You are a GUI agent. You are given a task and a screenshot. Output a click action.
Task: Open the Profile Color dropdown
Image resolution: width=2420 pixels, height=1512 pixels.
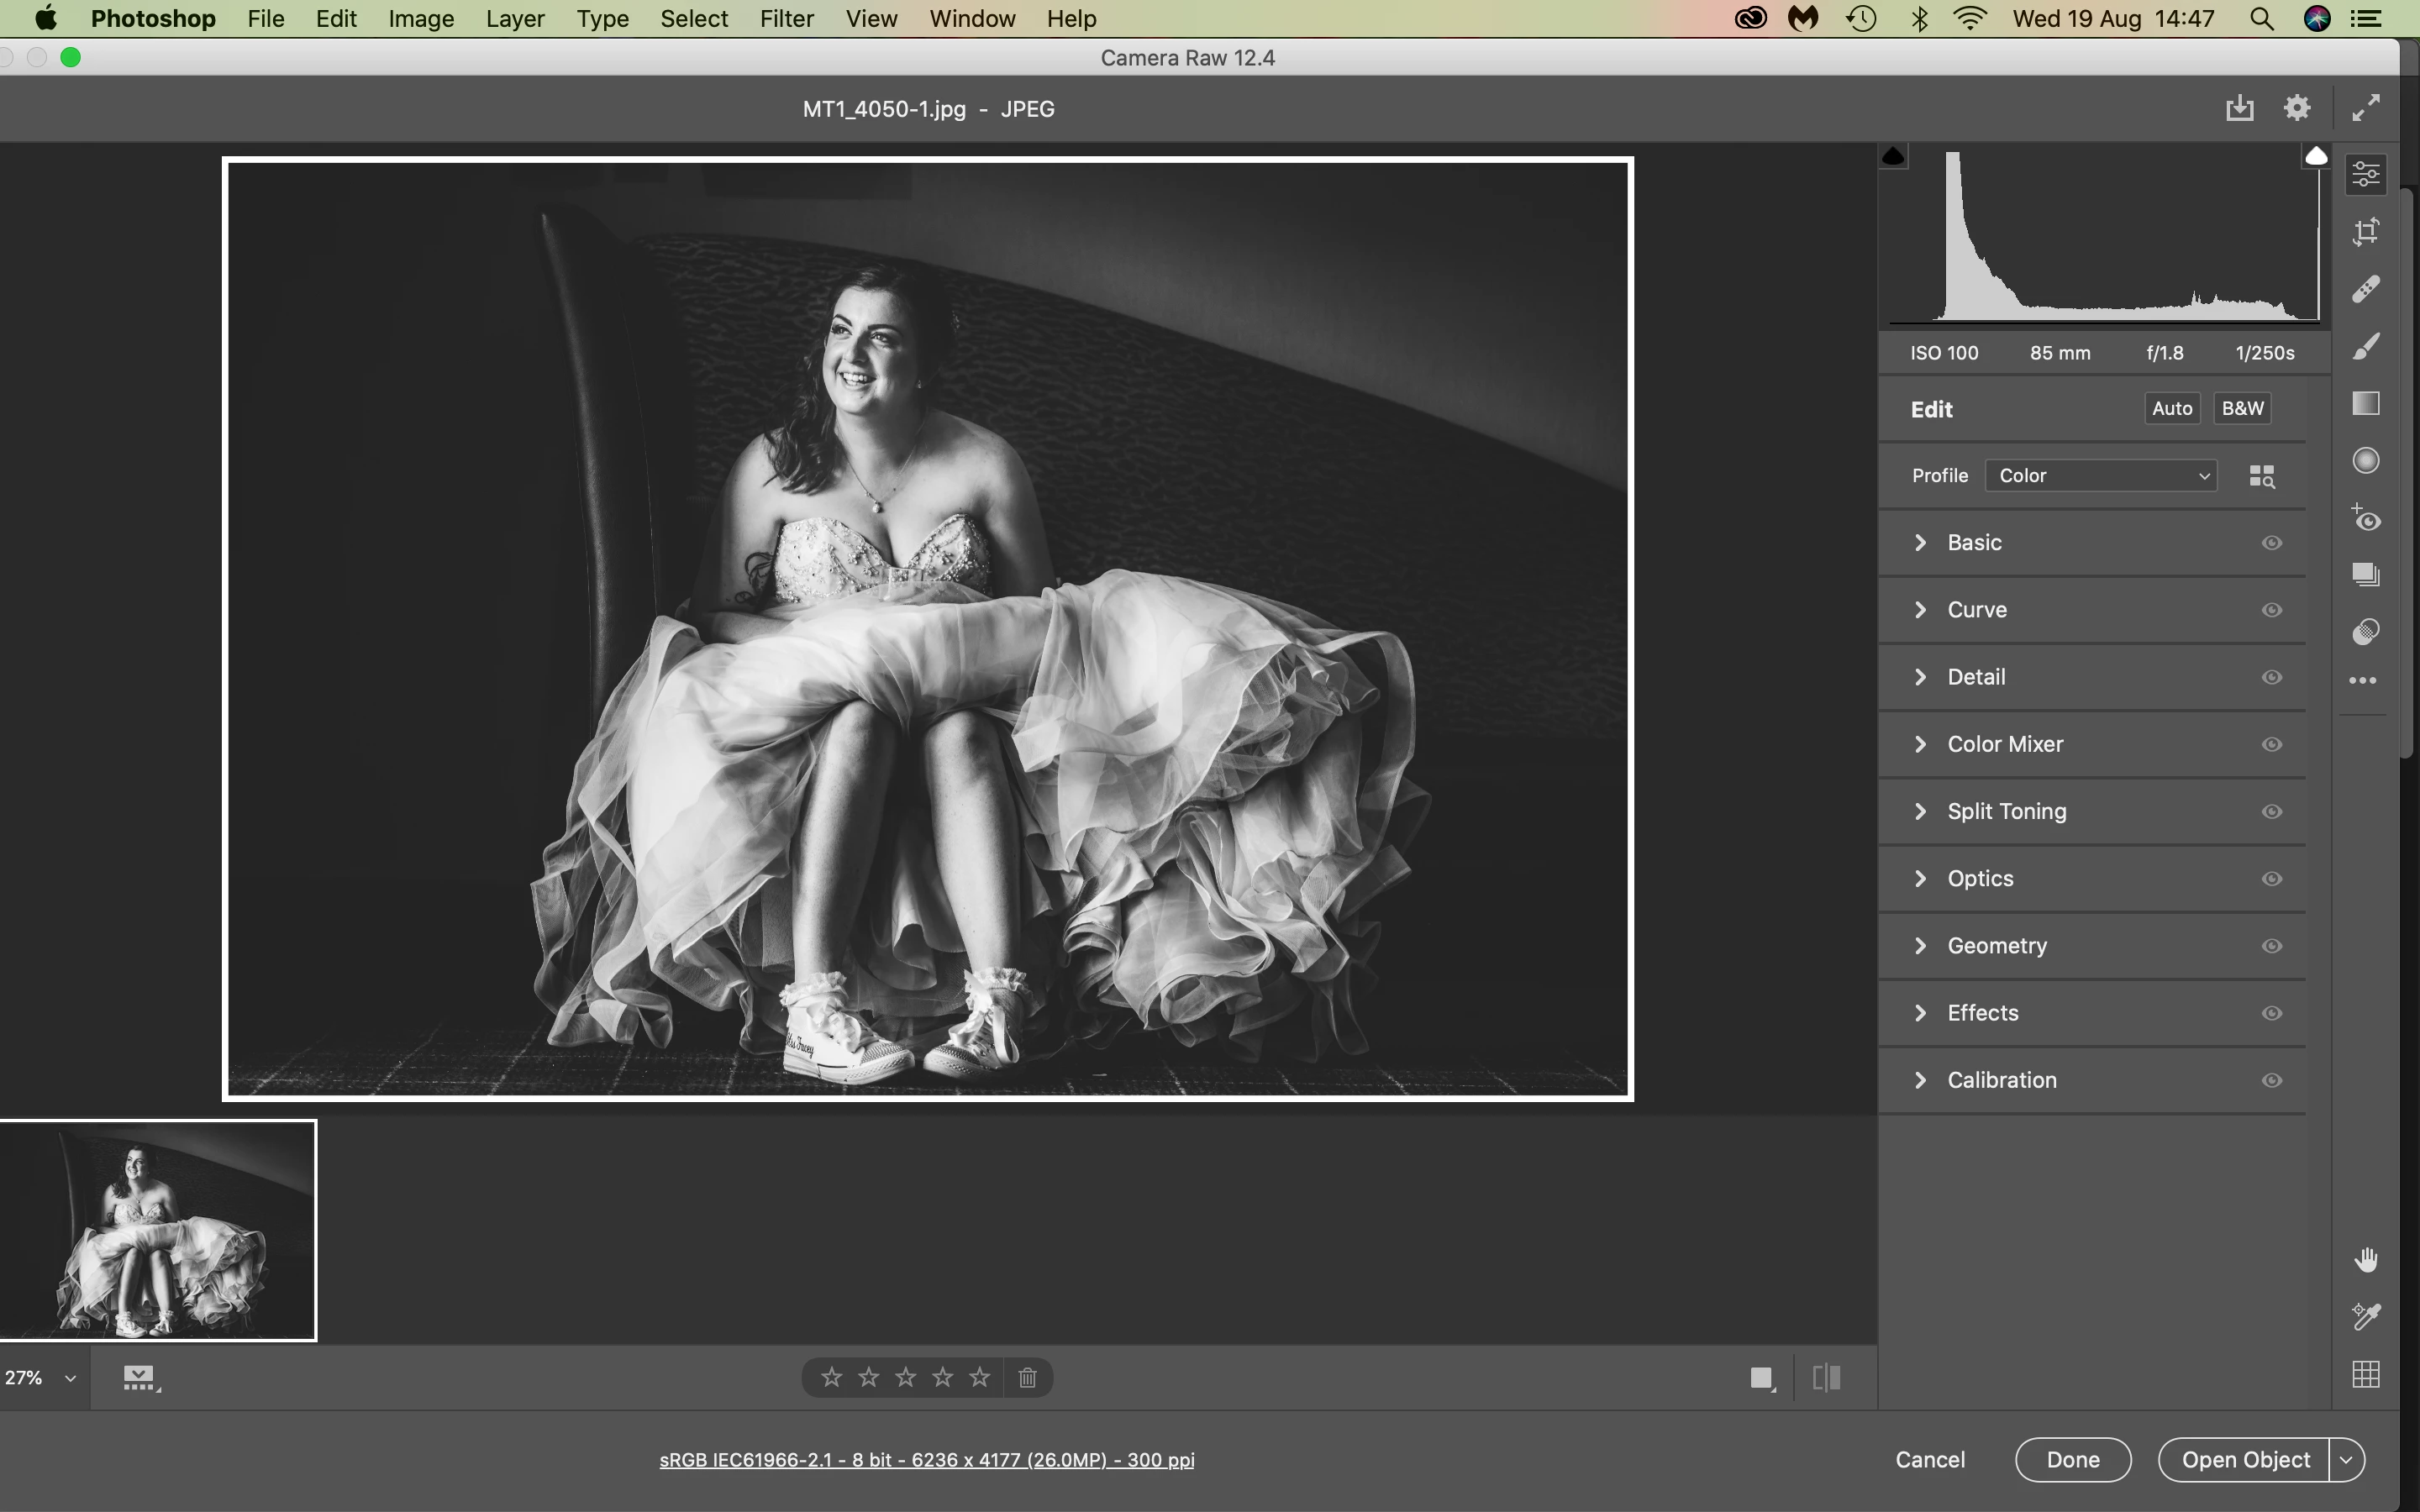coord(2101,476)
